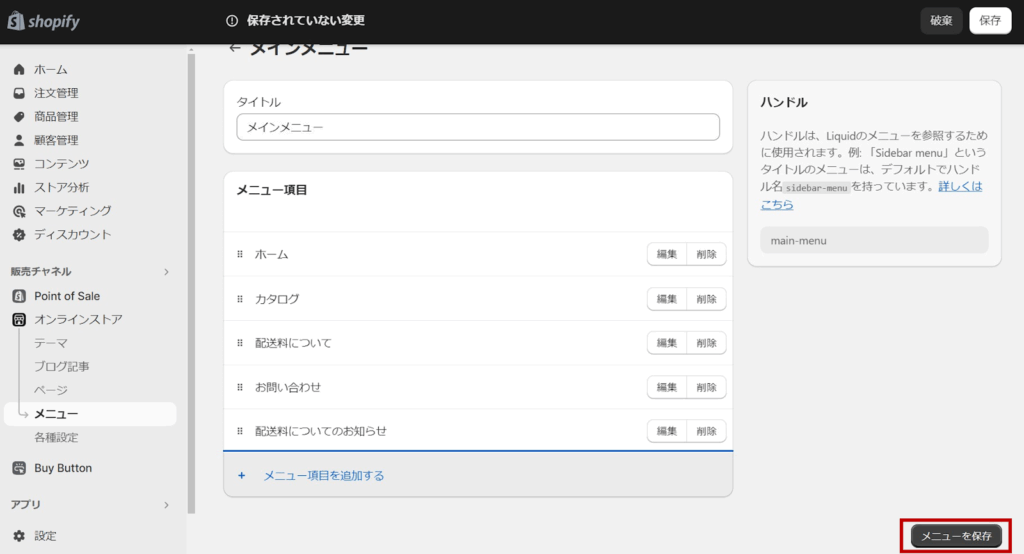Click the main-menu handle field
This screenshot has width=1024, height=554.
[x=874, y=240]
